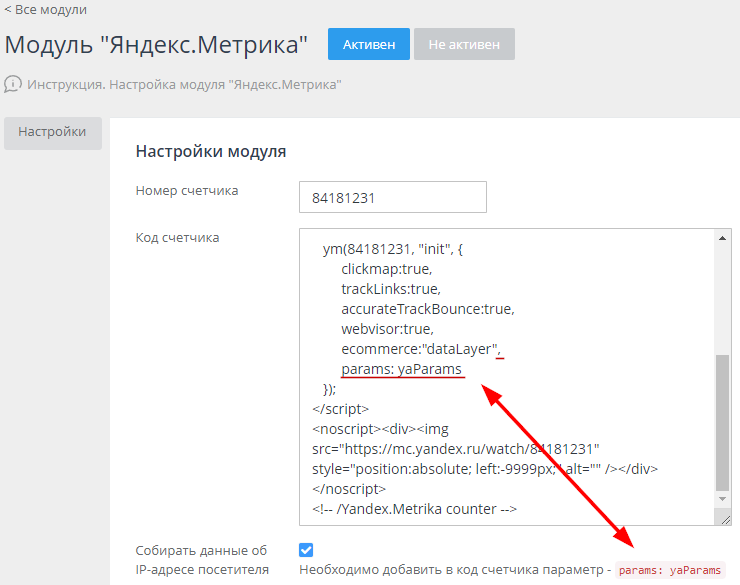The image size is (740, 585).
Task: Click the "Код счетчика" field label
Action: pyautogui.click(x=177, y=237)
